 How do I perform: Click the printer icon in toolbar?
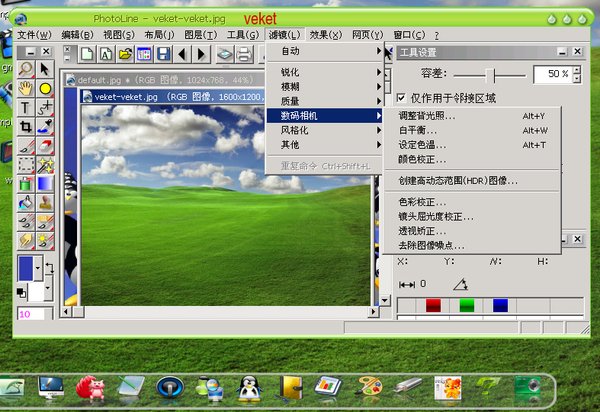244,53
